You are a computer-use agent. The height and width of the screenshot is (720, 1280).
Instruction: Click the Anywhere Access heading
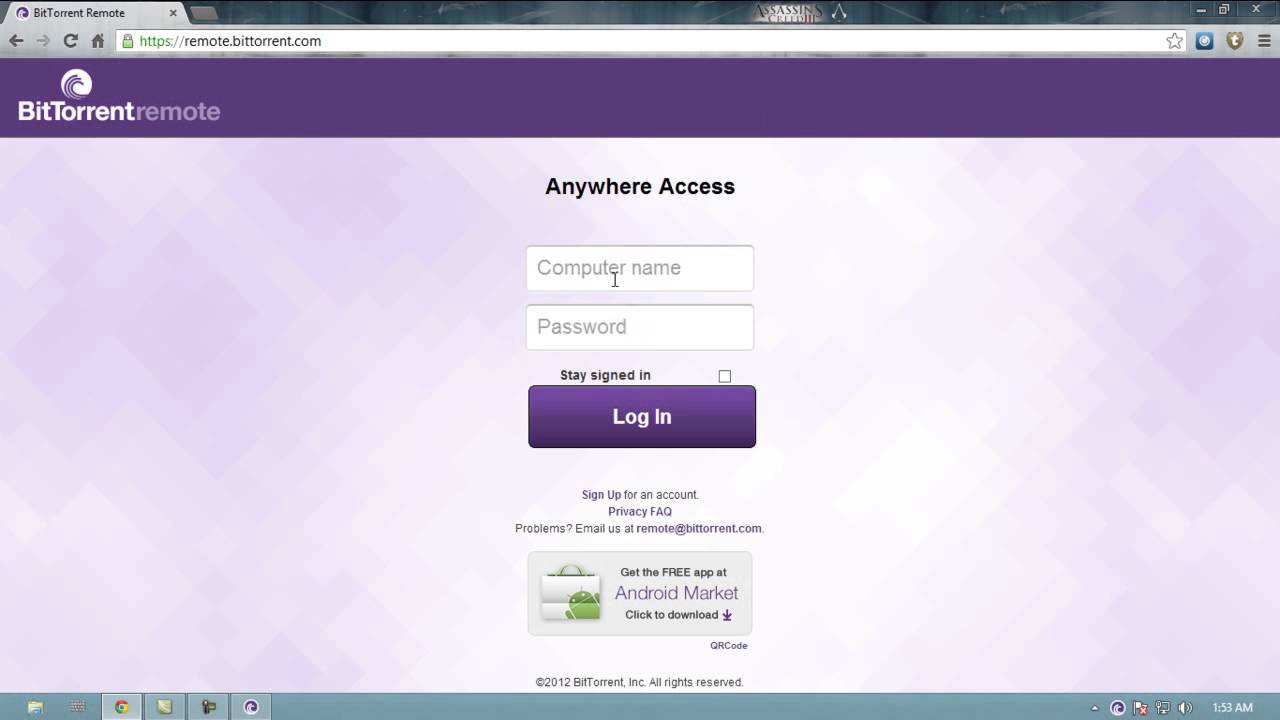point(640,186)
